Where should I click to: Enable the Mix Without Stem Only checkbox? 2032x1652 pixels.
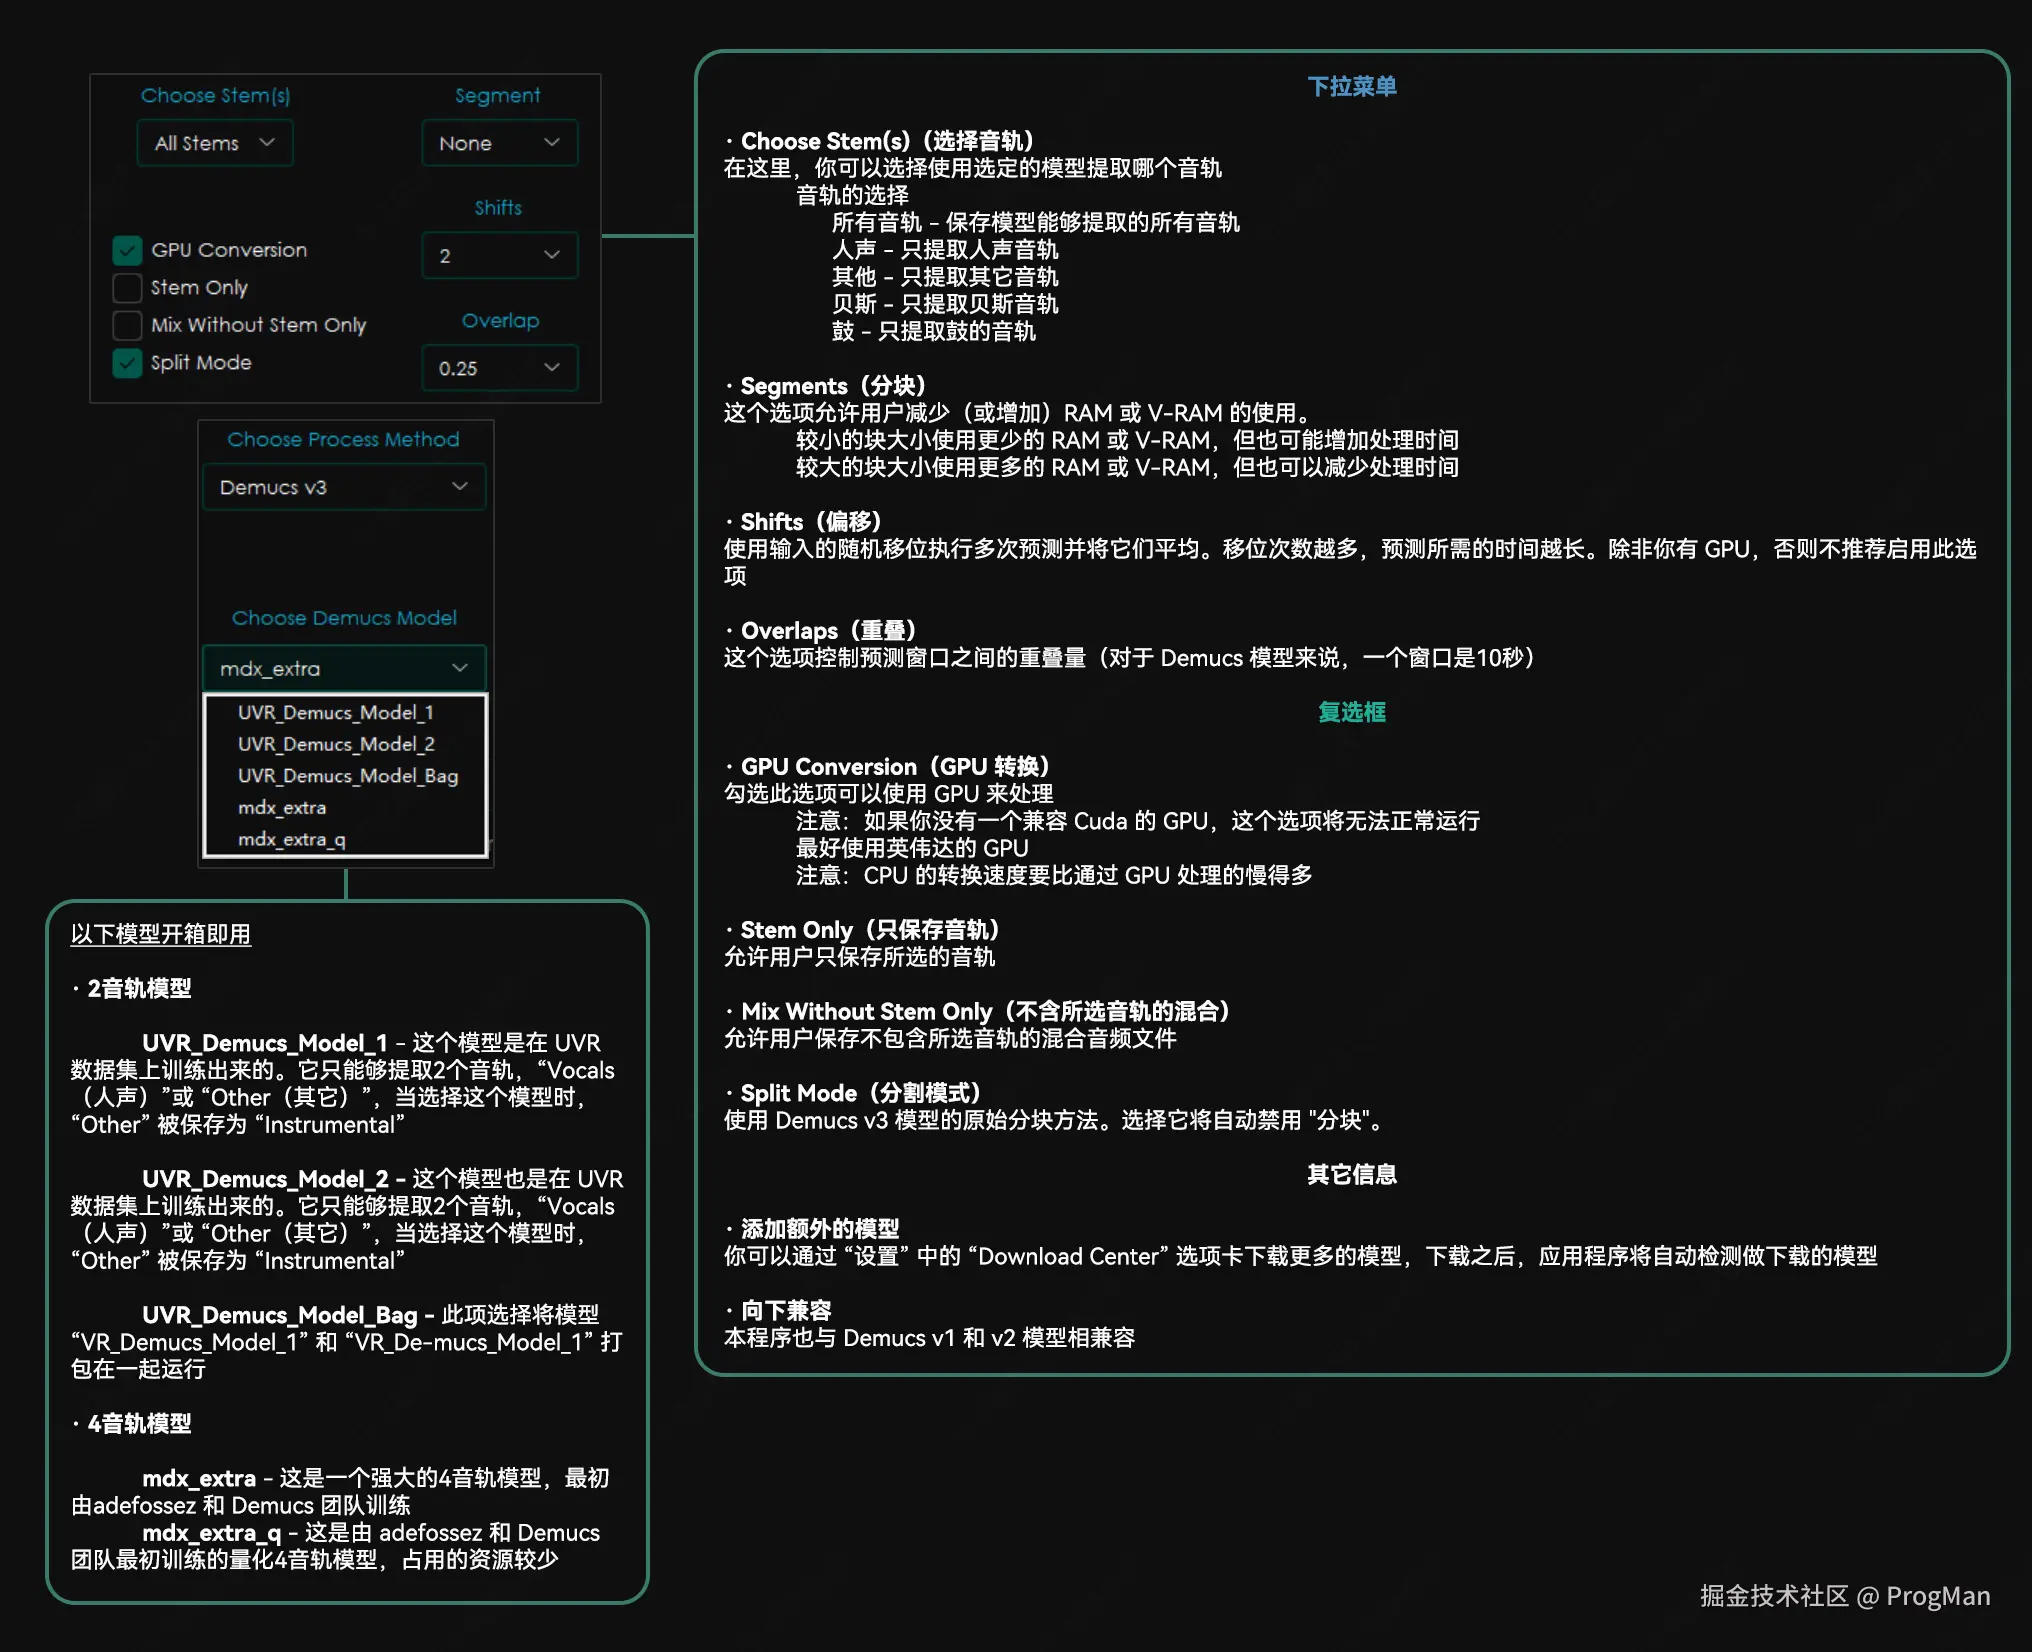point(126,324)
